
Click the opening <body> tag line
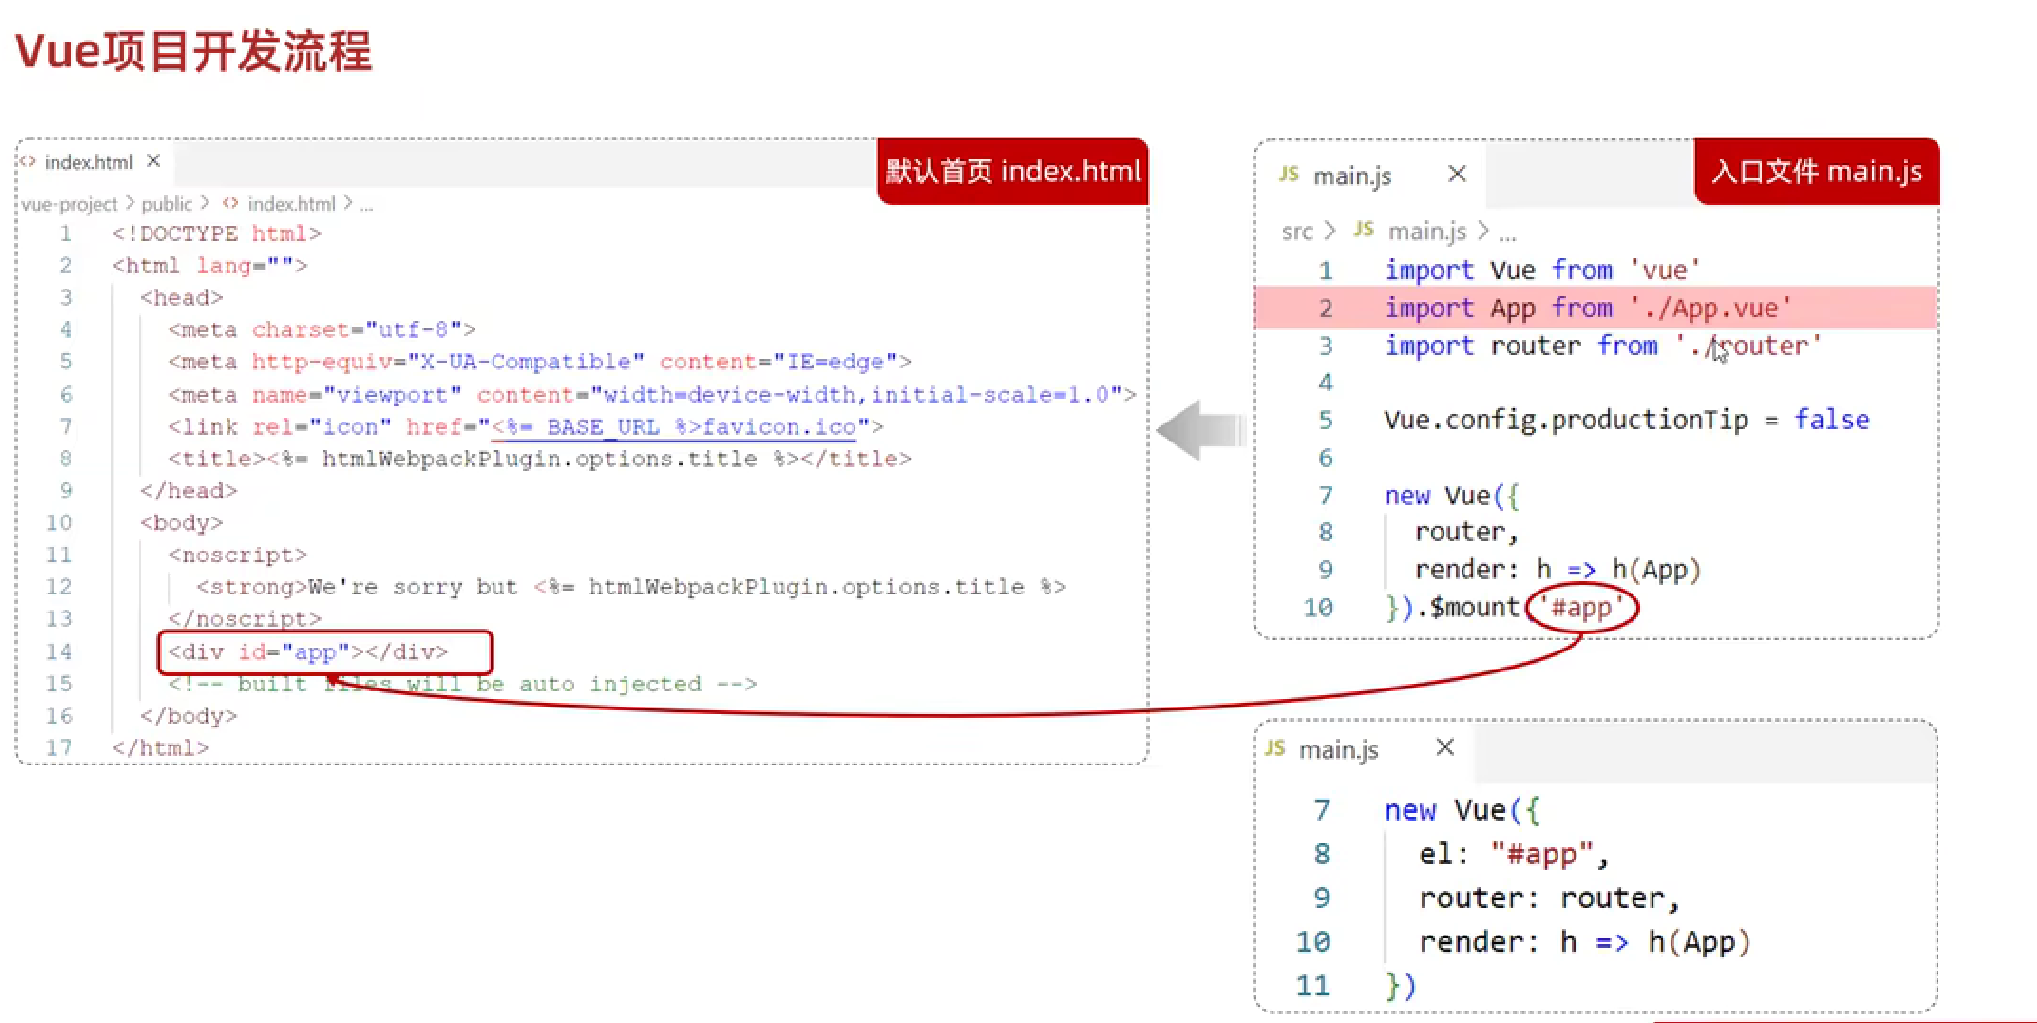click(181, 523)
